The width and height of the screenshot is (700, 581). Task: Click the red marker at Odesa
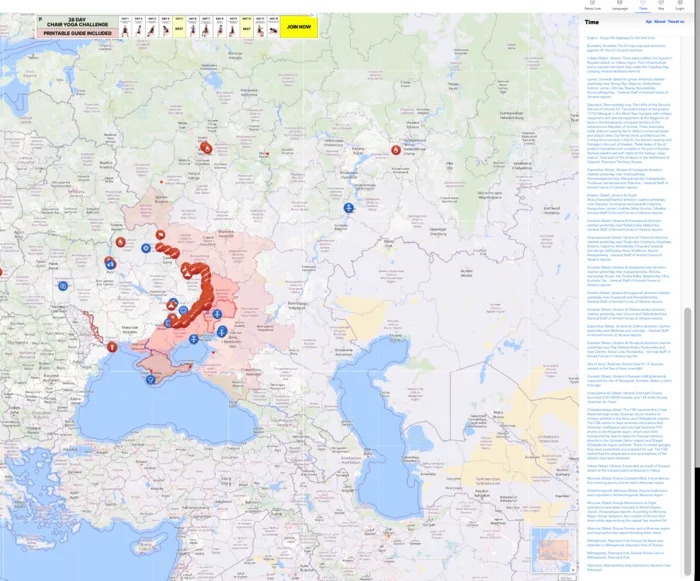(x=112, y=347)
